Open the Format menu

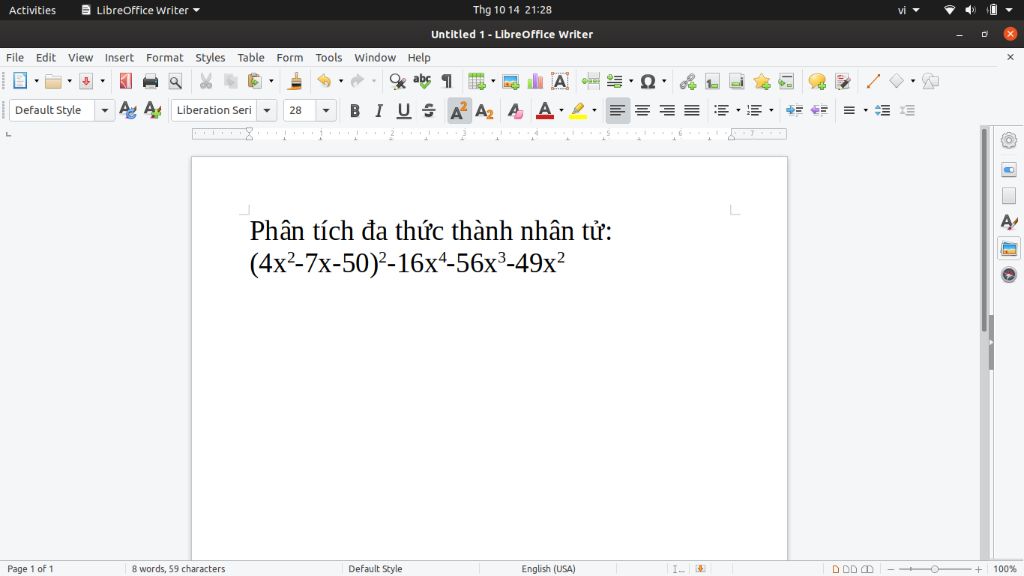point(165,57)
